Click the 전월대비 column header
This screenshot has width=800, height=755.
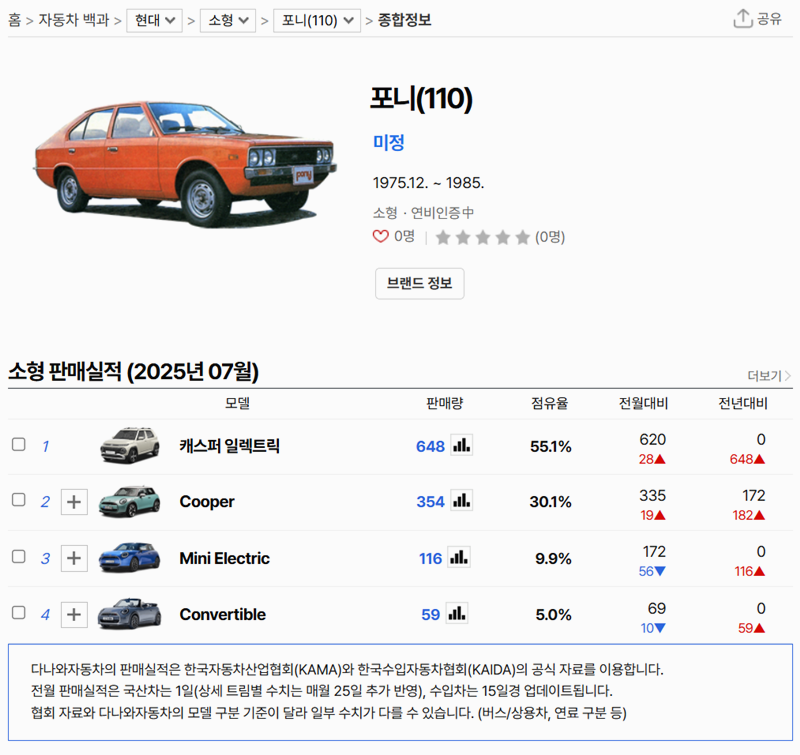[x=643, y=404]
